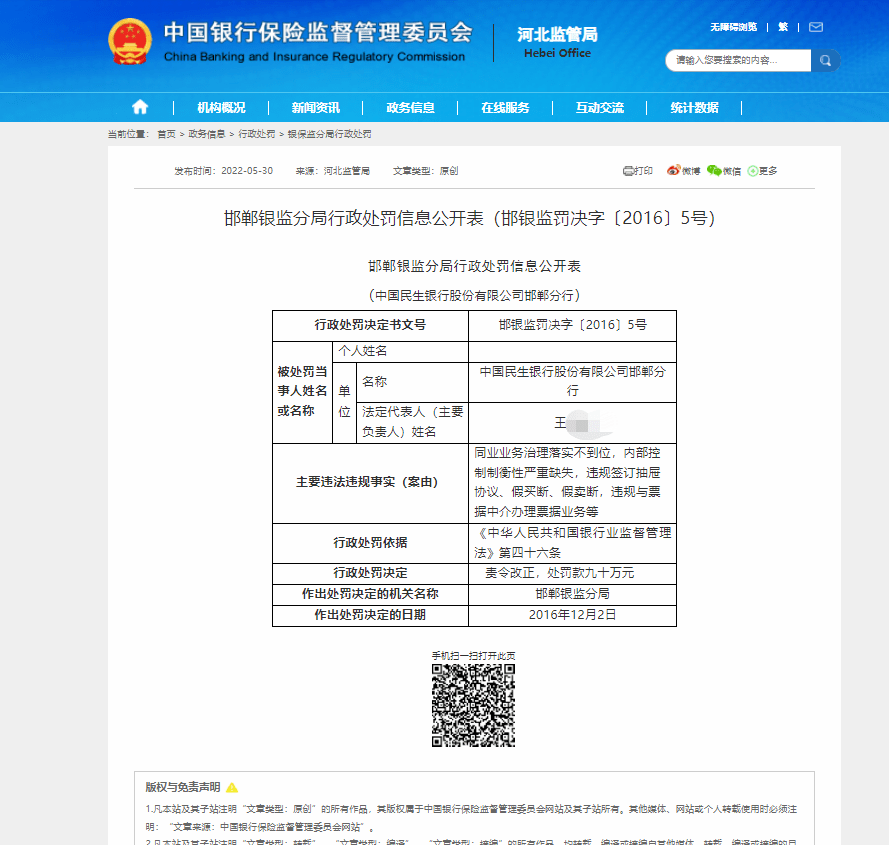Click subtitle （中国民生银行股份有限公司邯郸分行）
Screen dimensions: 889x845
coord(474,295)
